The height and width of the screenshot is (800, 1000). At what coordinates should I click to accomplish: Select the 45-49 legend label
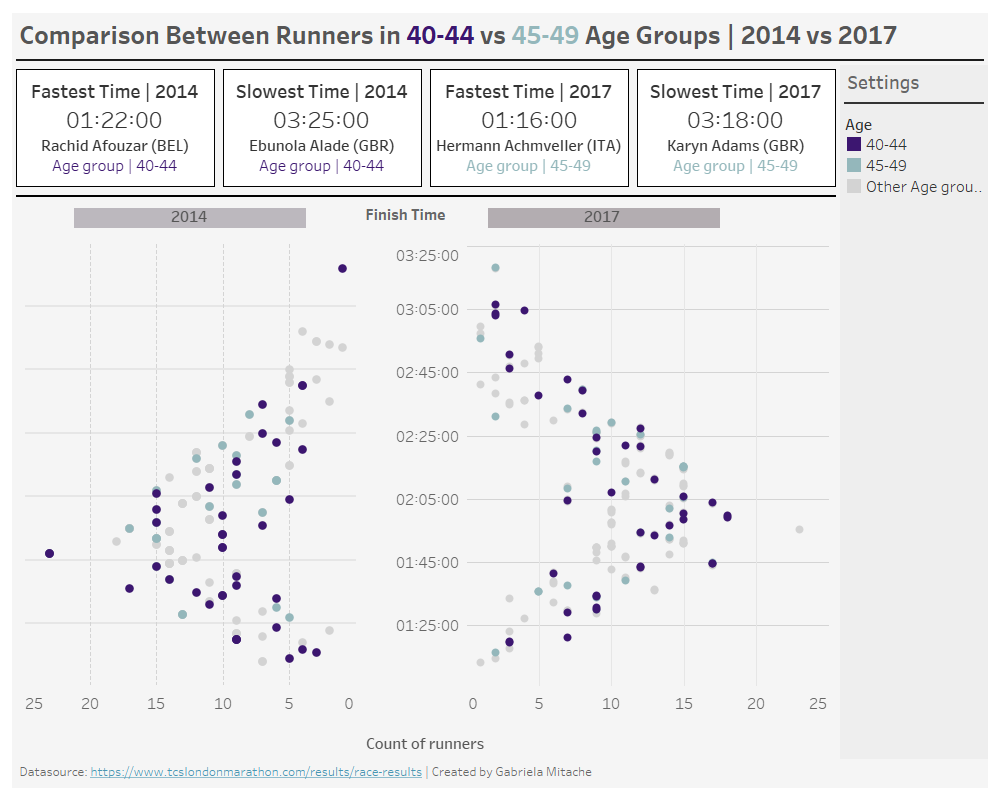886,166
